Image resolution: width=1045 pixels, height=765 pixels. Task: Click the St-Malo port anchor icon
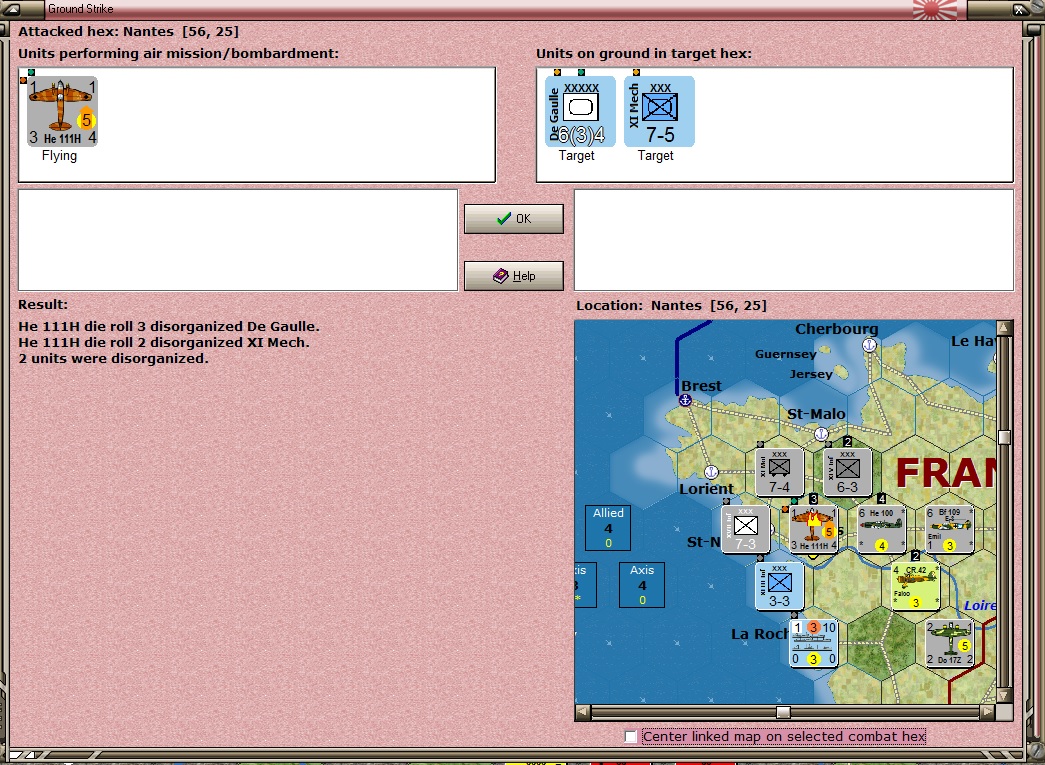[821, 434]
